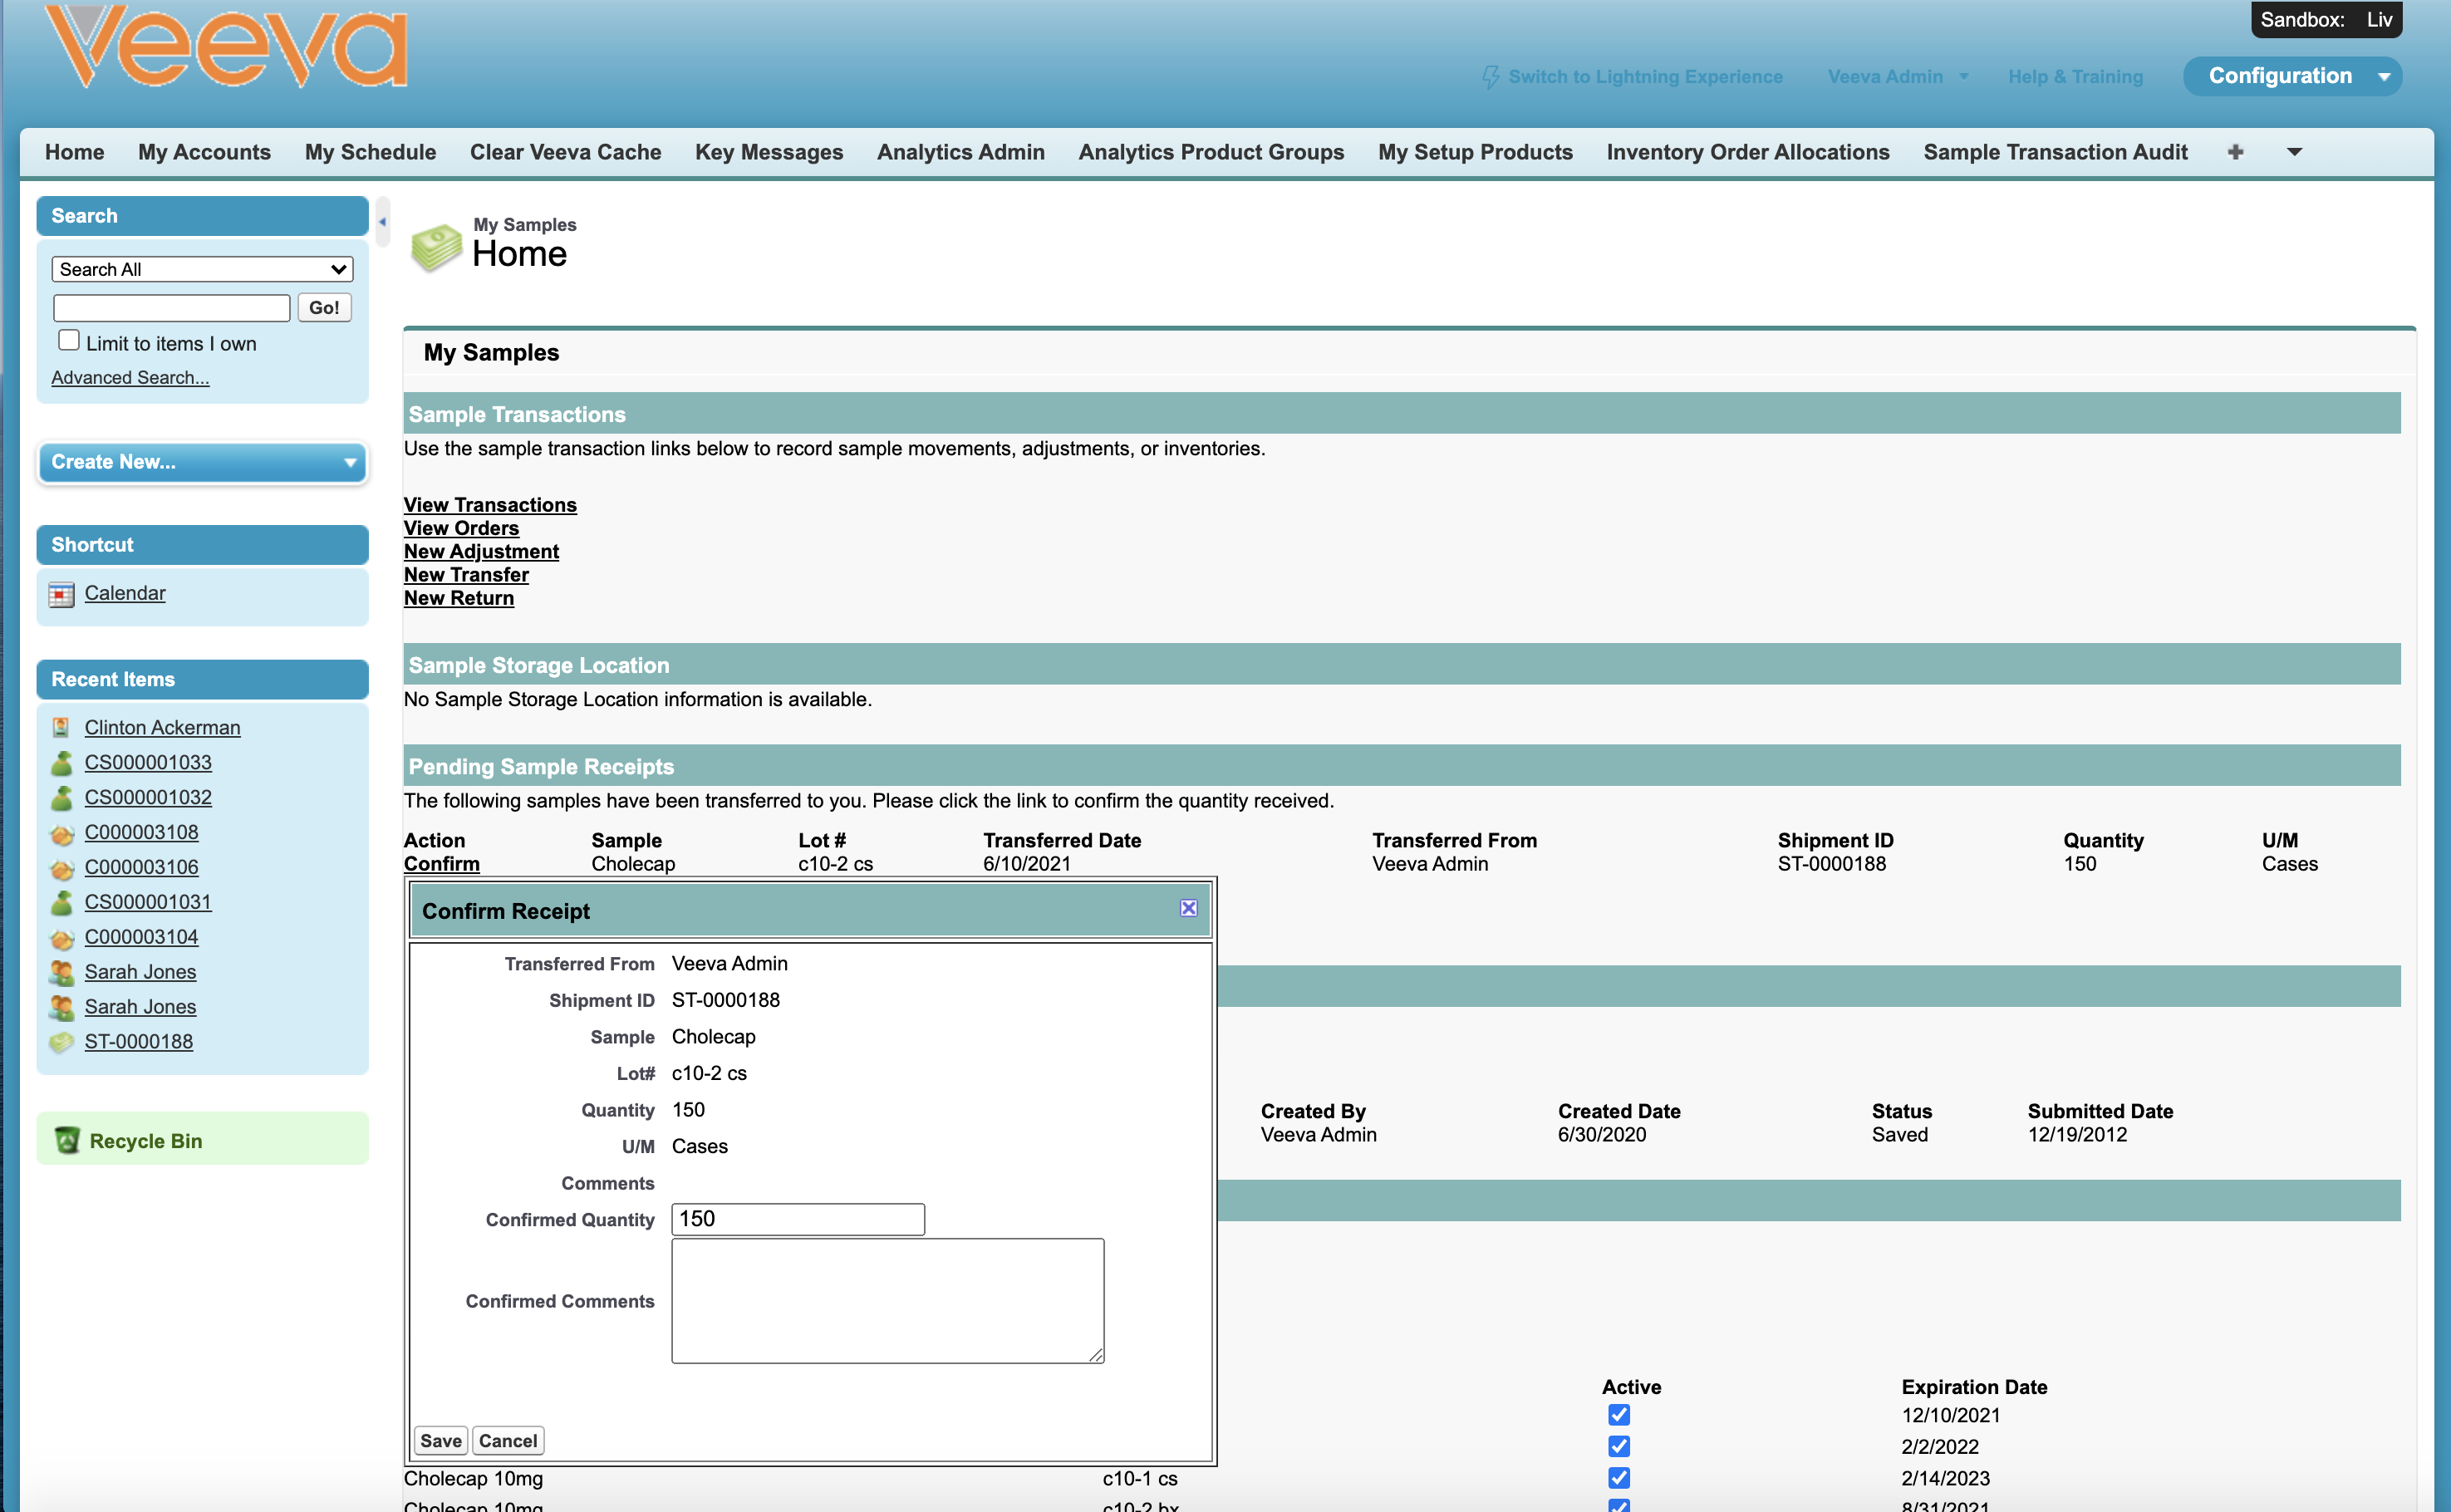Click the Clinton Ackerman contact icon
This screenshot has height=1512, width=2451.
(61, 728)
